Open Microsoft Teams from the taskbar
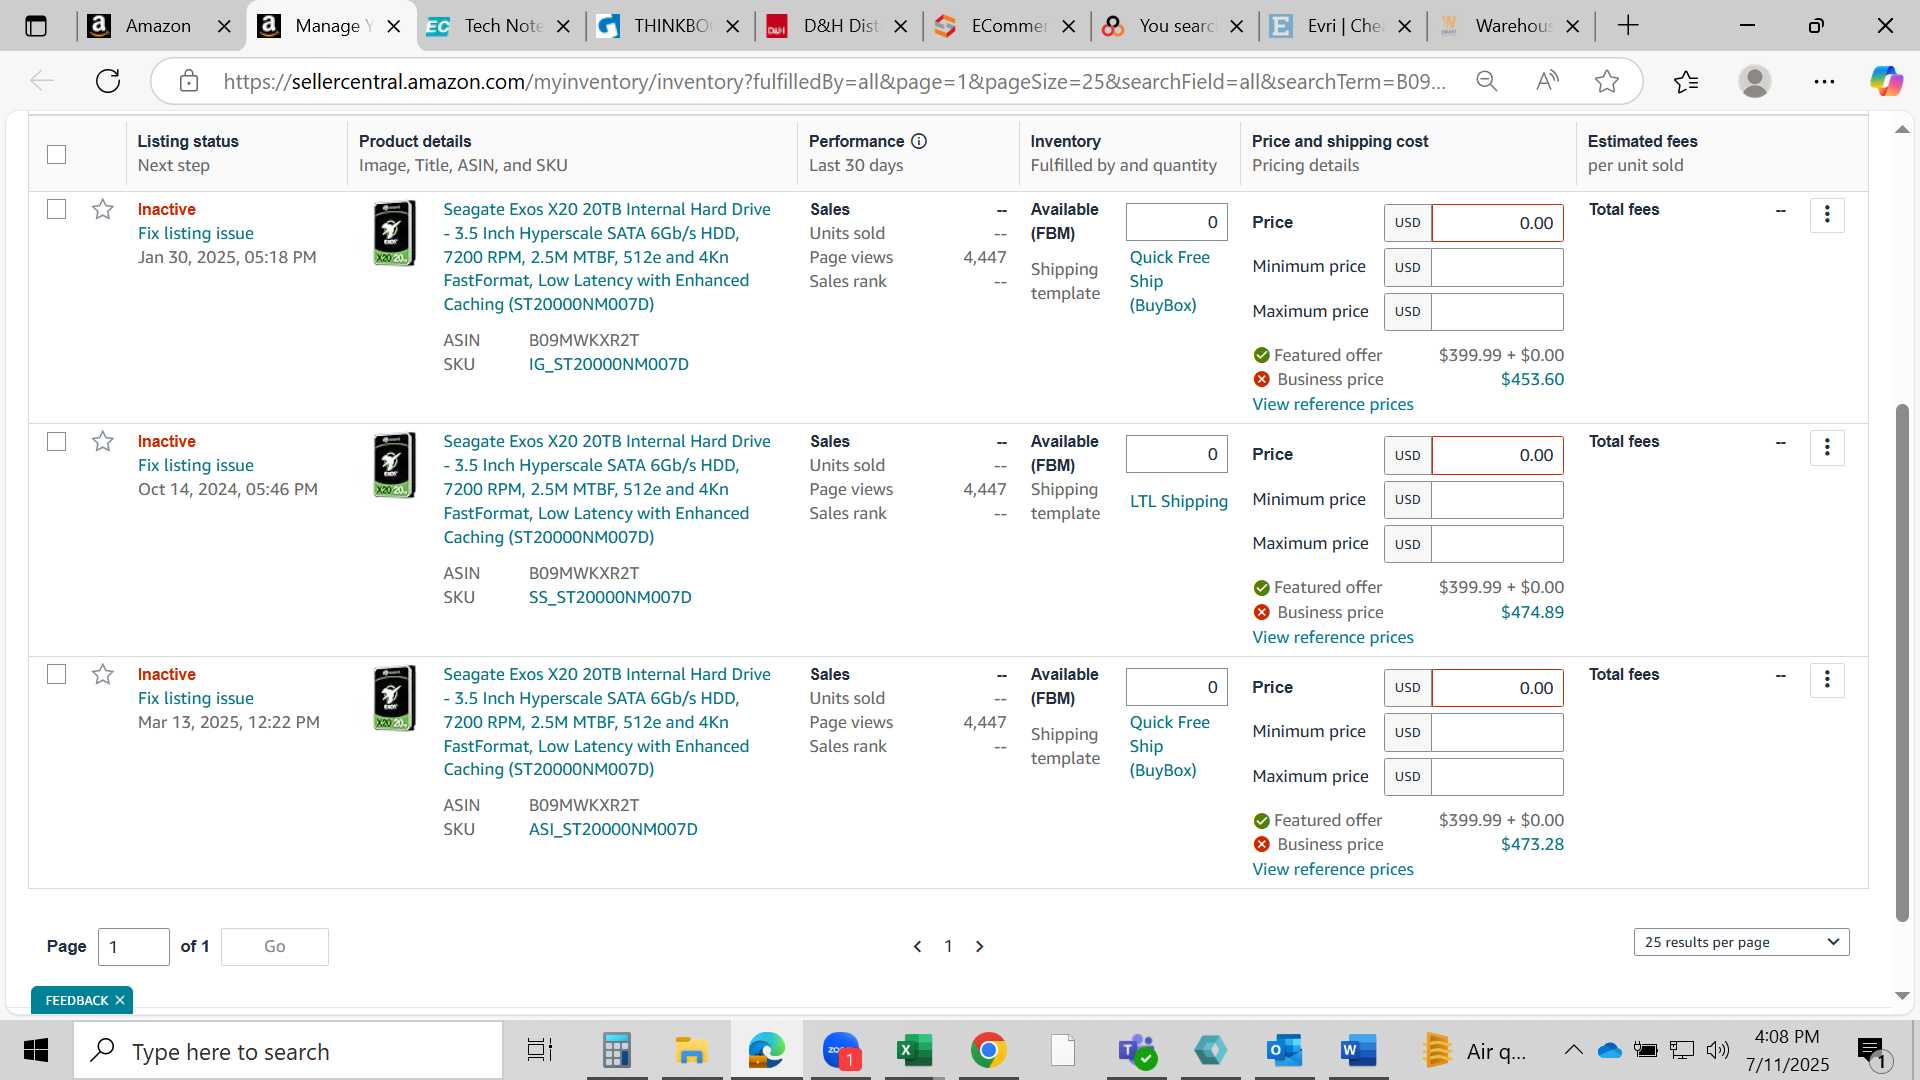 pyautogui.click(x=1137, y=1051)
